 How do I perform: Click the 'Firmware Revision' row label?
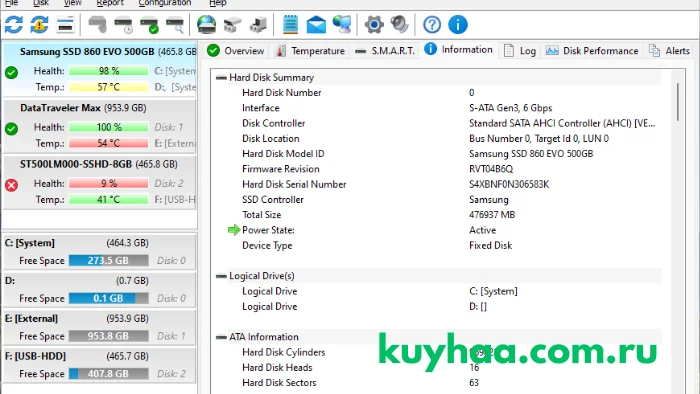pos(280,169)
